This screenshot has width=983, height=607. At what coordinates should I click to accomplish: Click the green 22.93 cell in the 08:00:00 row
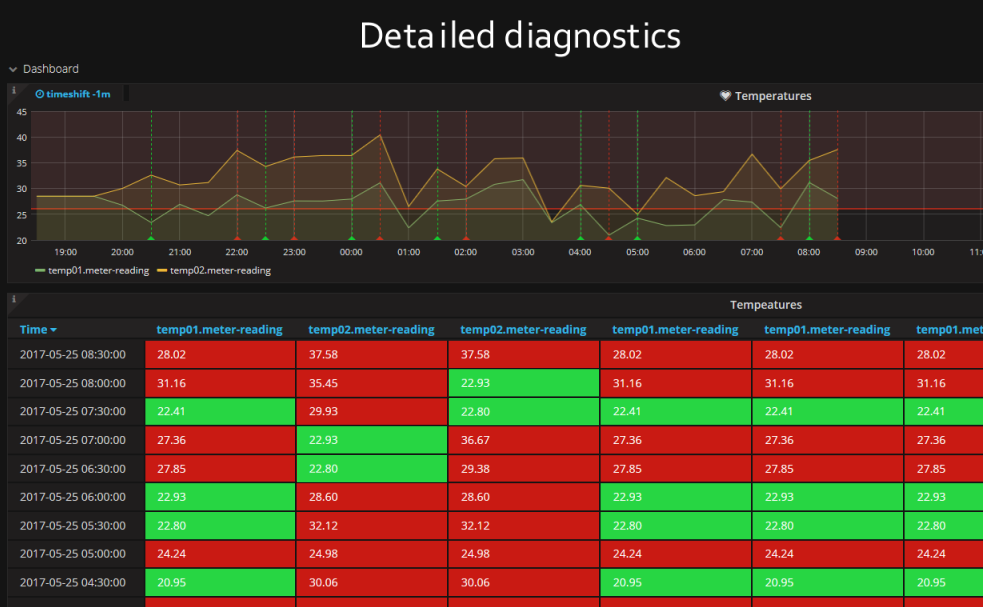click(x=523, y=383)
